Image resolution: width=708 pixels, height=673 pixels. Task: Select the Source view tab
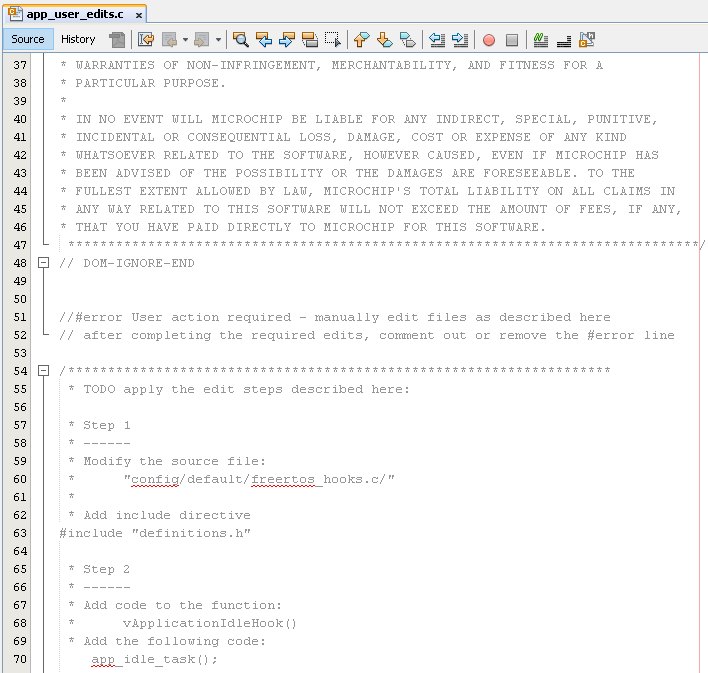click(x=28, y=39)
